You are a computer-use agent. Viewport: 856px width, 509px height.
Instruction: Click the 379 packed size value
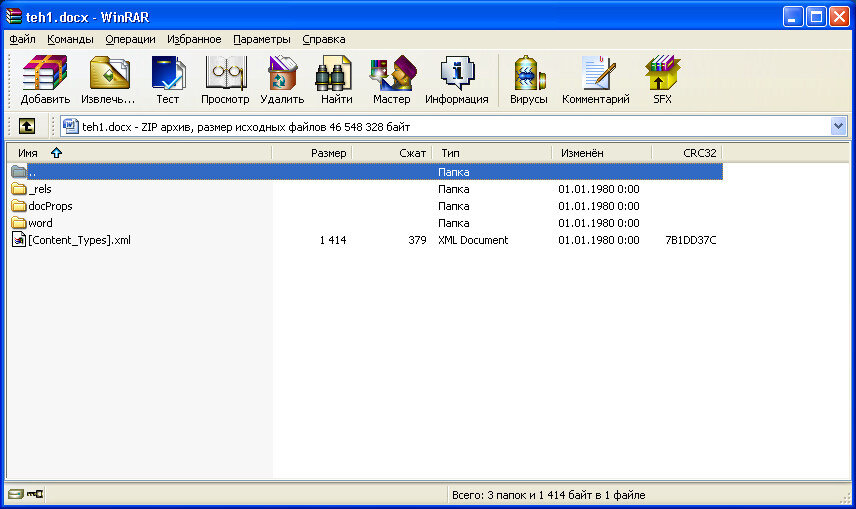tap(417, 240)
